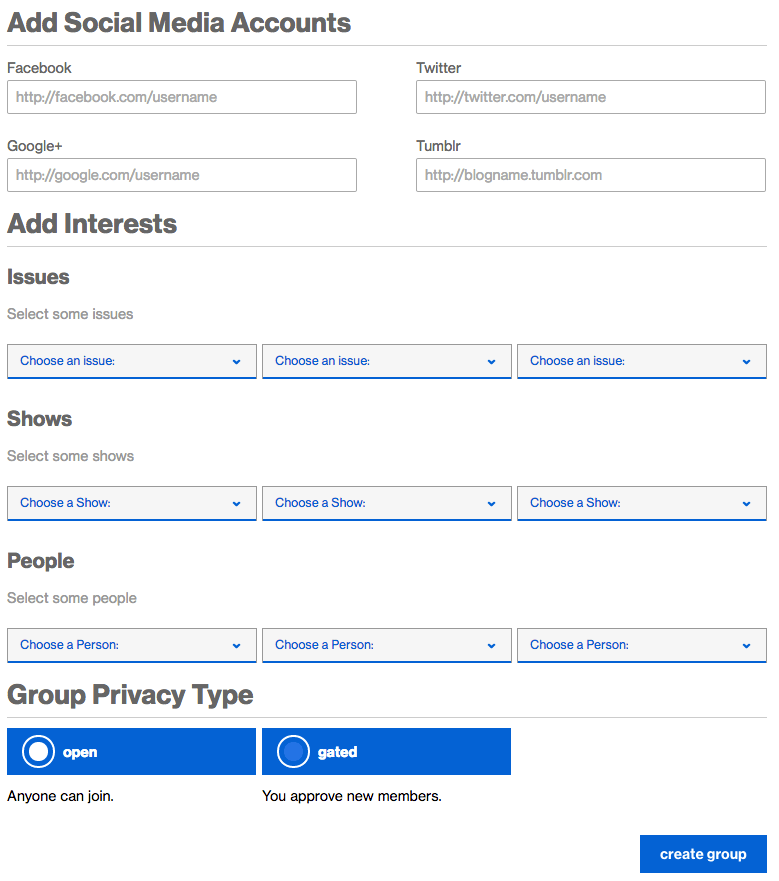Screen dimensions: 779x881
Task: Click the Twitter URL input field
Action: pos(590,97)
